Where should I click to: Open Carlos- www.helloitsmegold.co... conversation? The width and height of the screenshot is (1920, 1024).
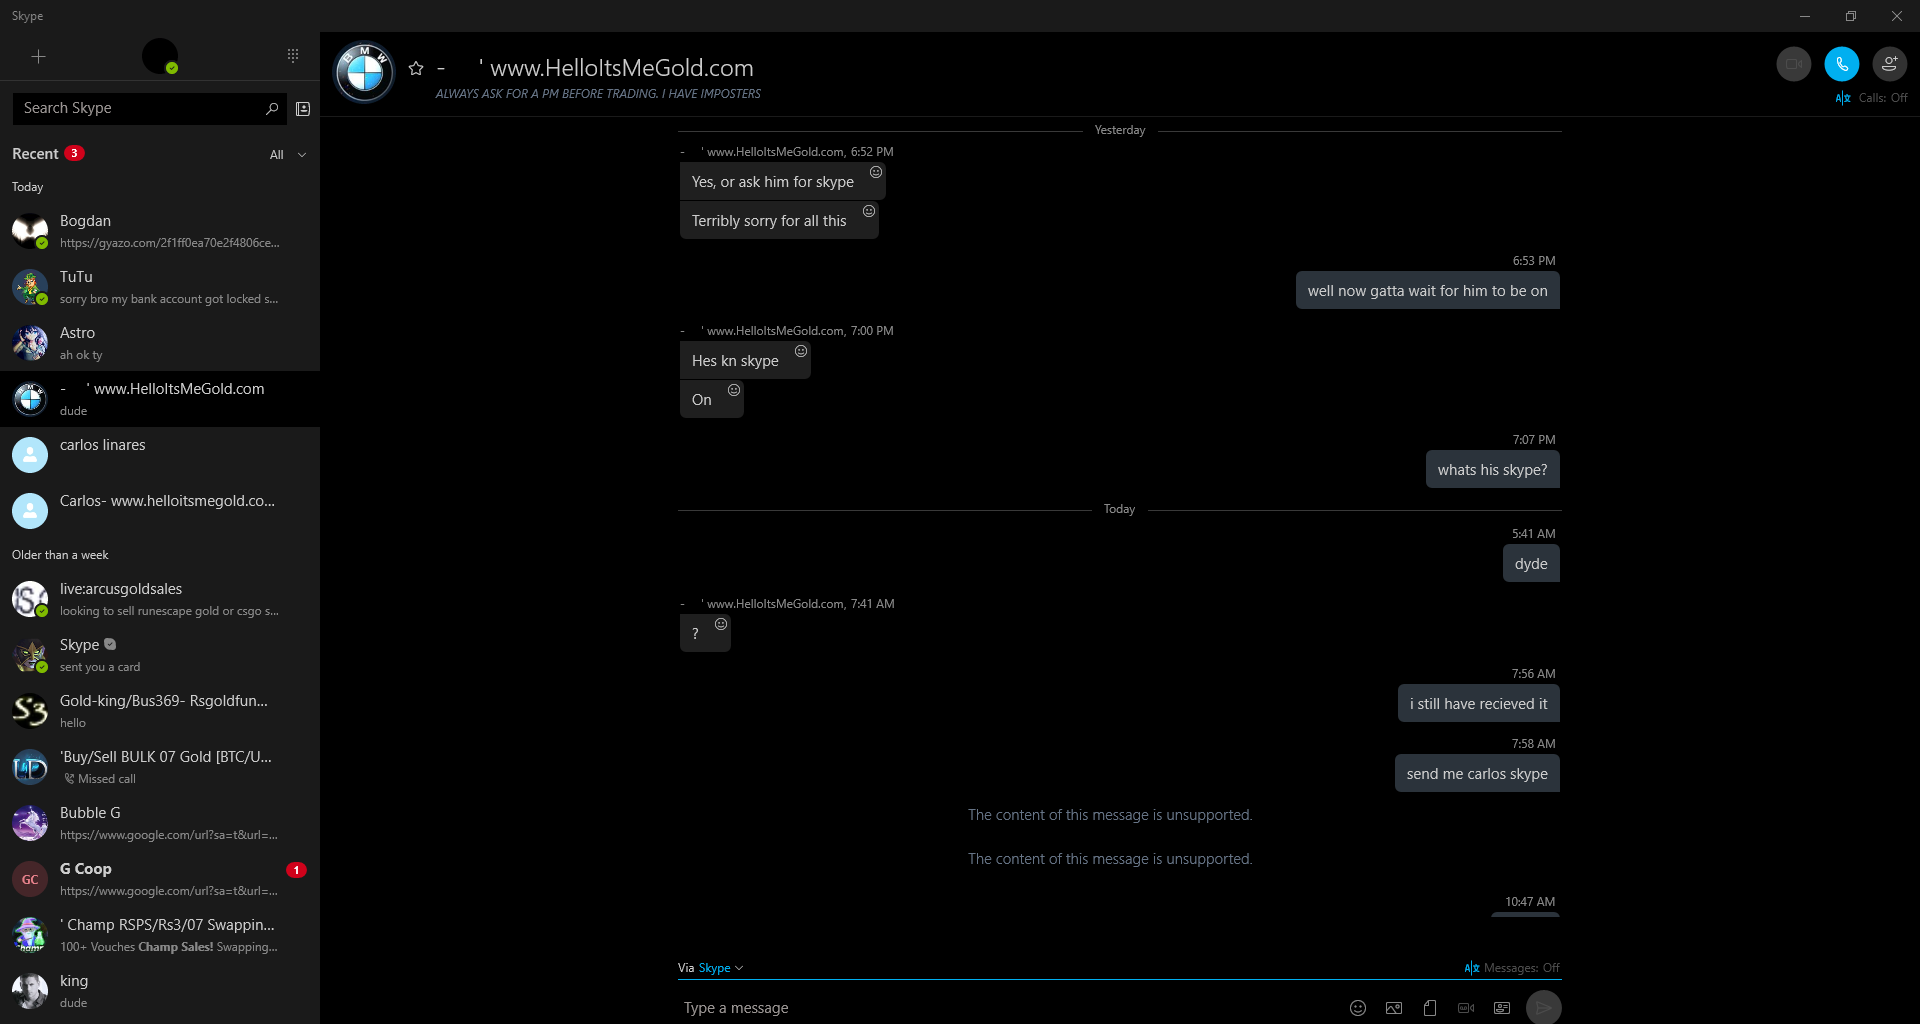pos(160,511)
